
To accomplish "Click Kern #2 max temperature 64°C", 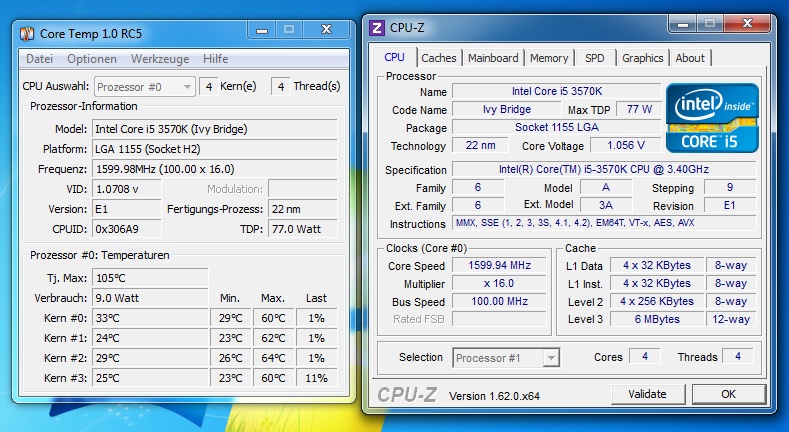I will tap(273, 358).
